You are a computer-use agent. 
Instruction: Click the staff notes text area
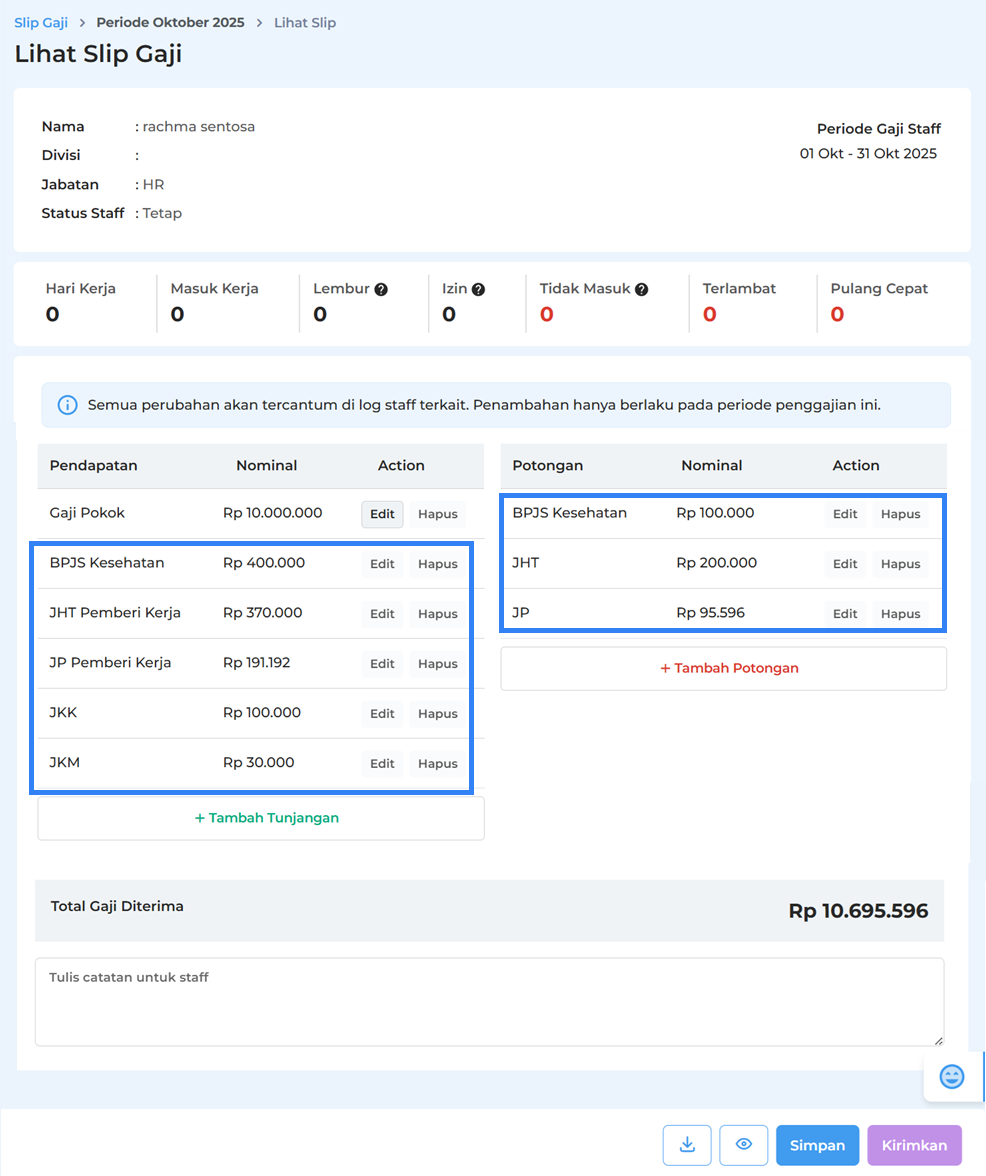489,1002
